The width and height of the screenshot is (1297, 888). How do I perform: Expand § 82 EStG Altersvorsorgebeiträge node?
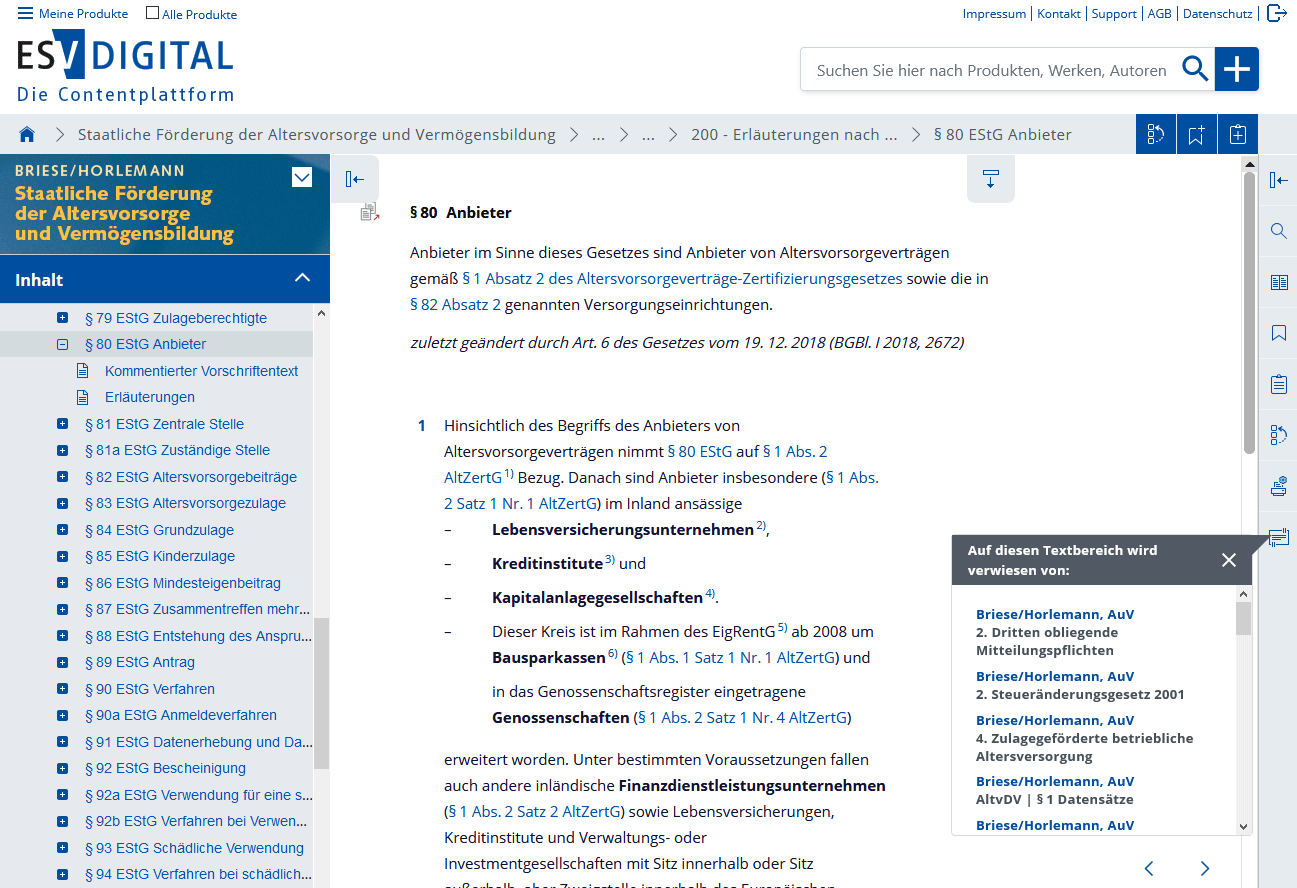click(x=62, y=477)
